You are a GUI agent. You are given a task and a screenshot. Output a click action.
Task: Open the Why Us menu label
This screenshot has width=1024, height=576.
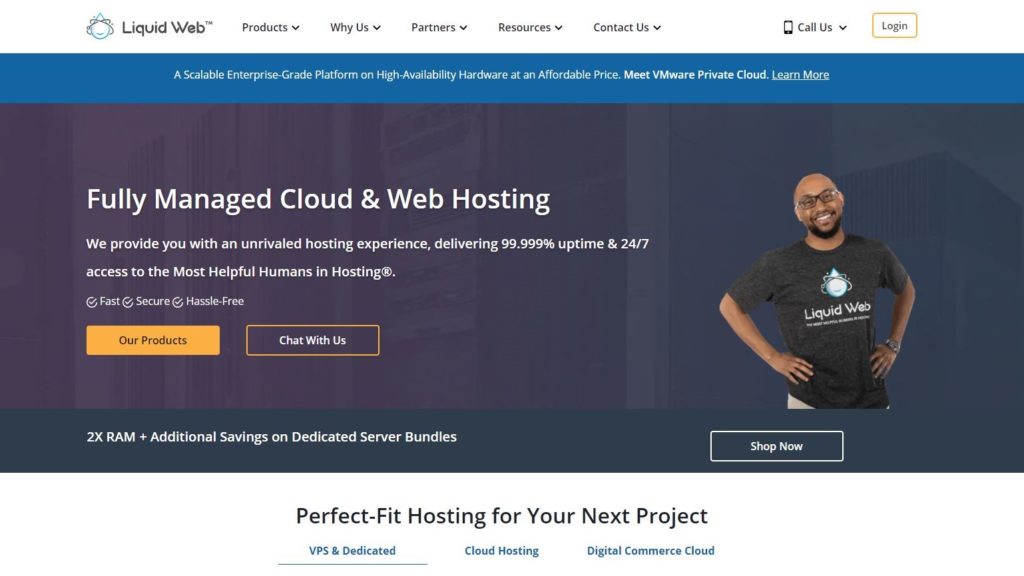click(x=349, y=27)
